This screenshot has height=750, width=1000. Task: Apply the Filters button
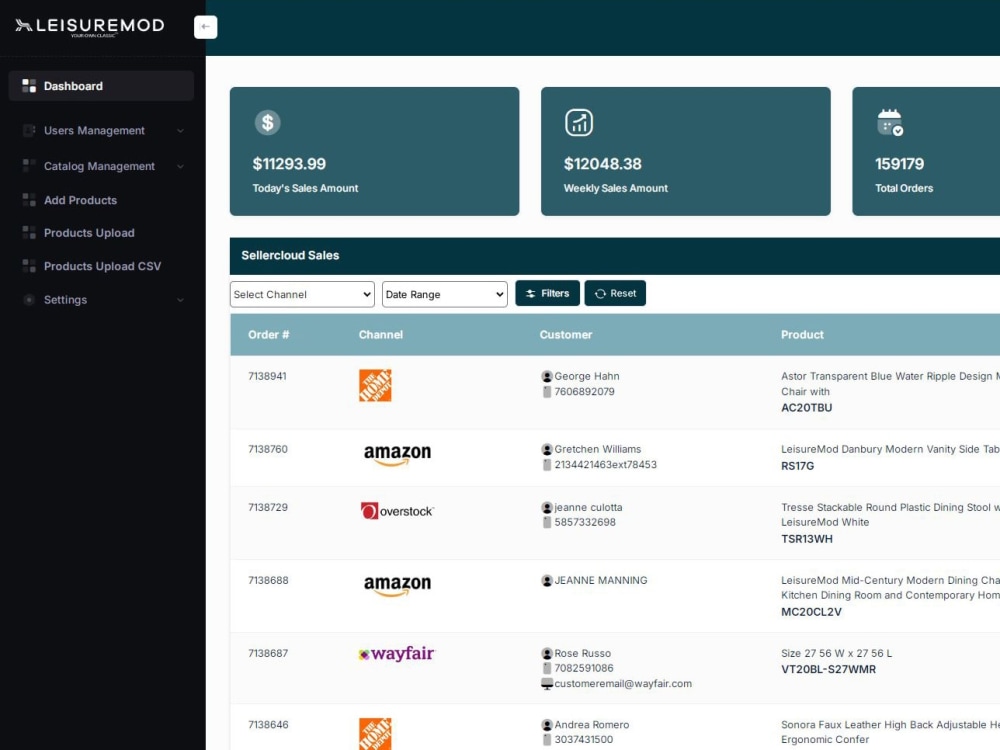(x=547, y=293)
